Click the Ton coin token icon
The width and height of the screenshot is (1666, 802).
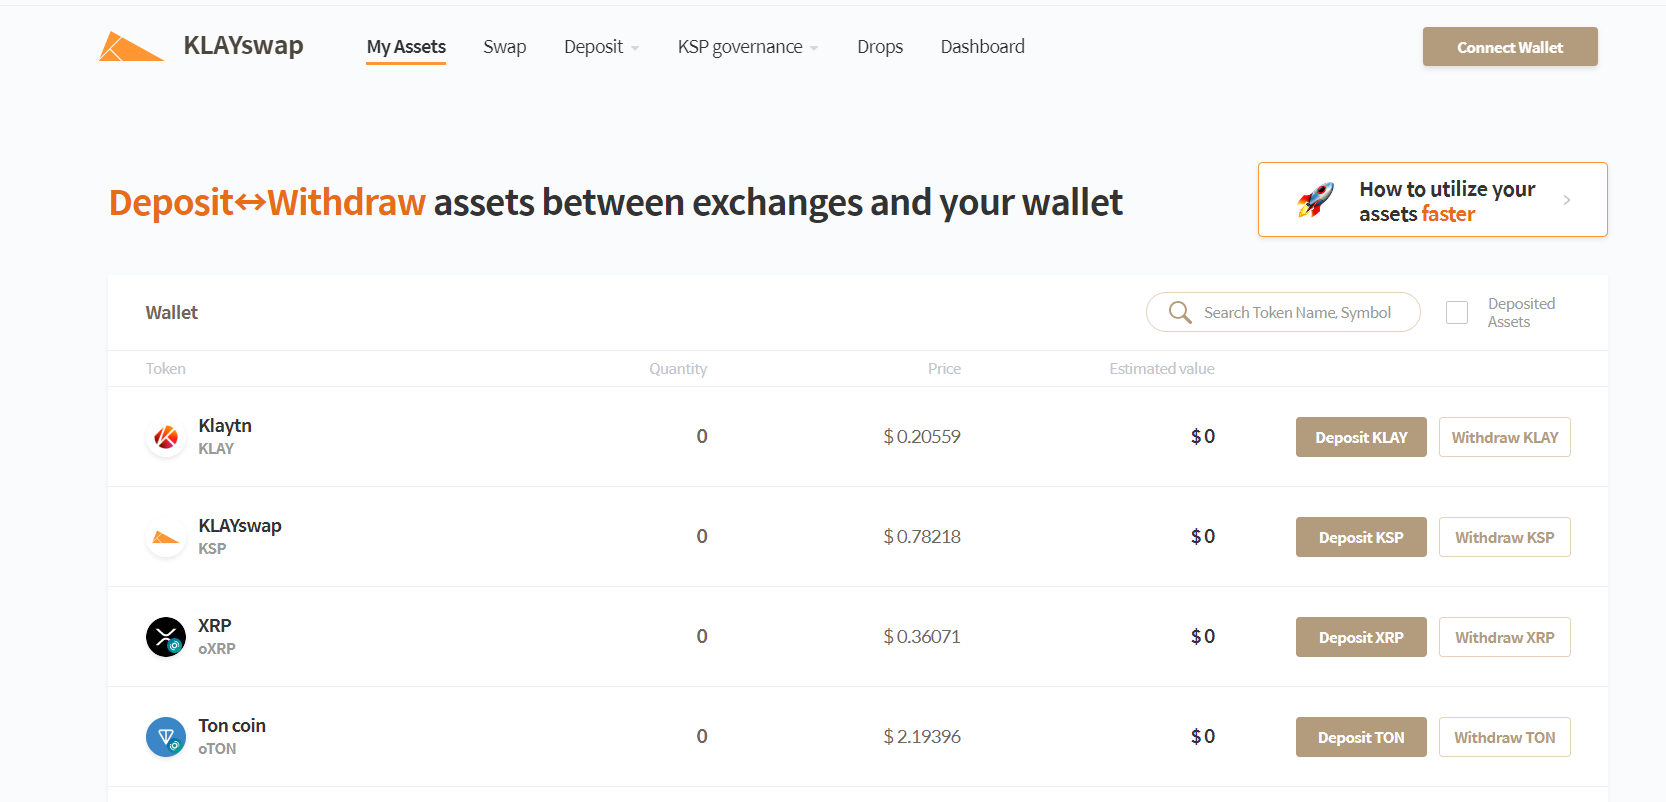click(166, 737)
